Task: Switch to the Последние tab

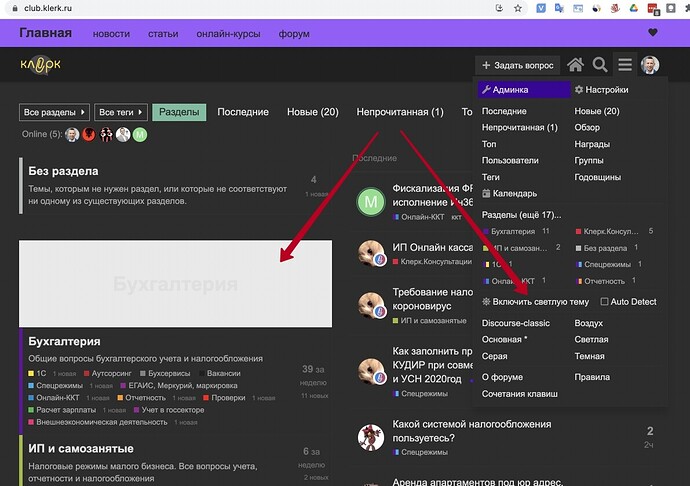Action: 243,112
